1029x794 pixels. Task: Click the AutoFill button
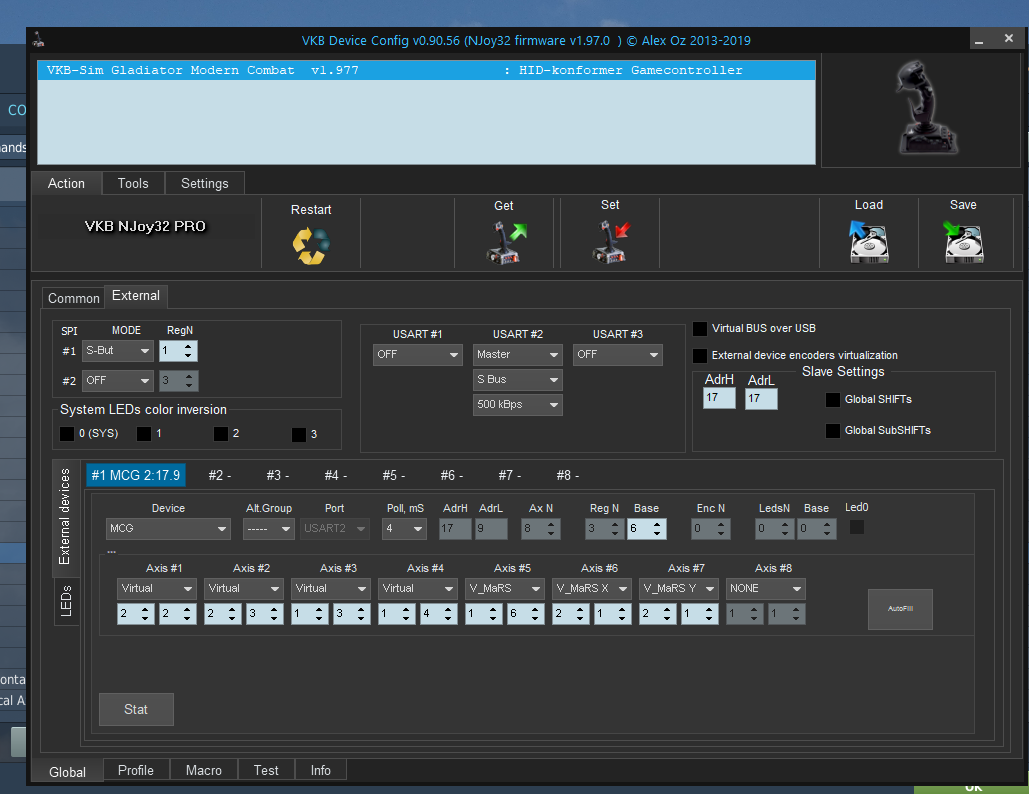pos(900,609)
